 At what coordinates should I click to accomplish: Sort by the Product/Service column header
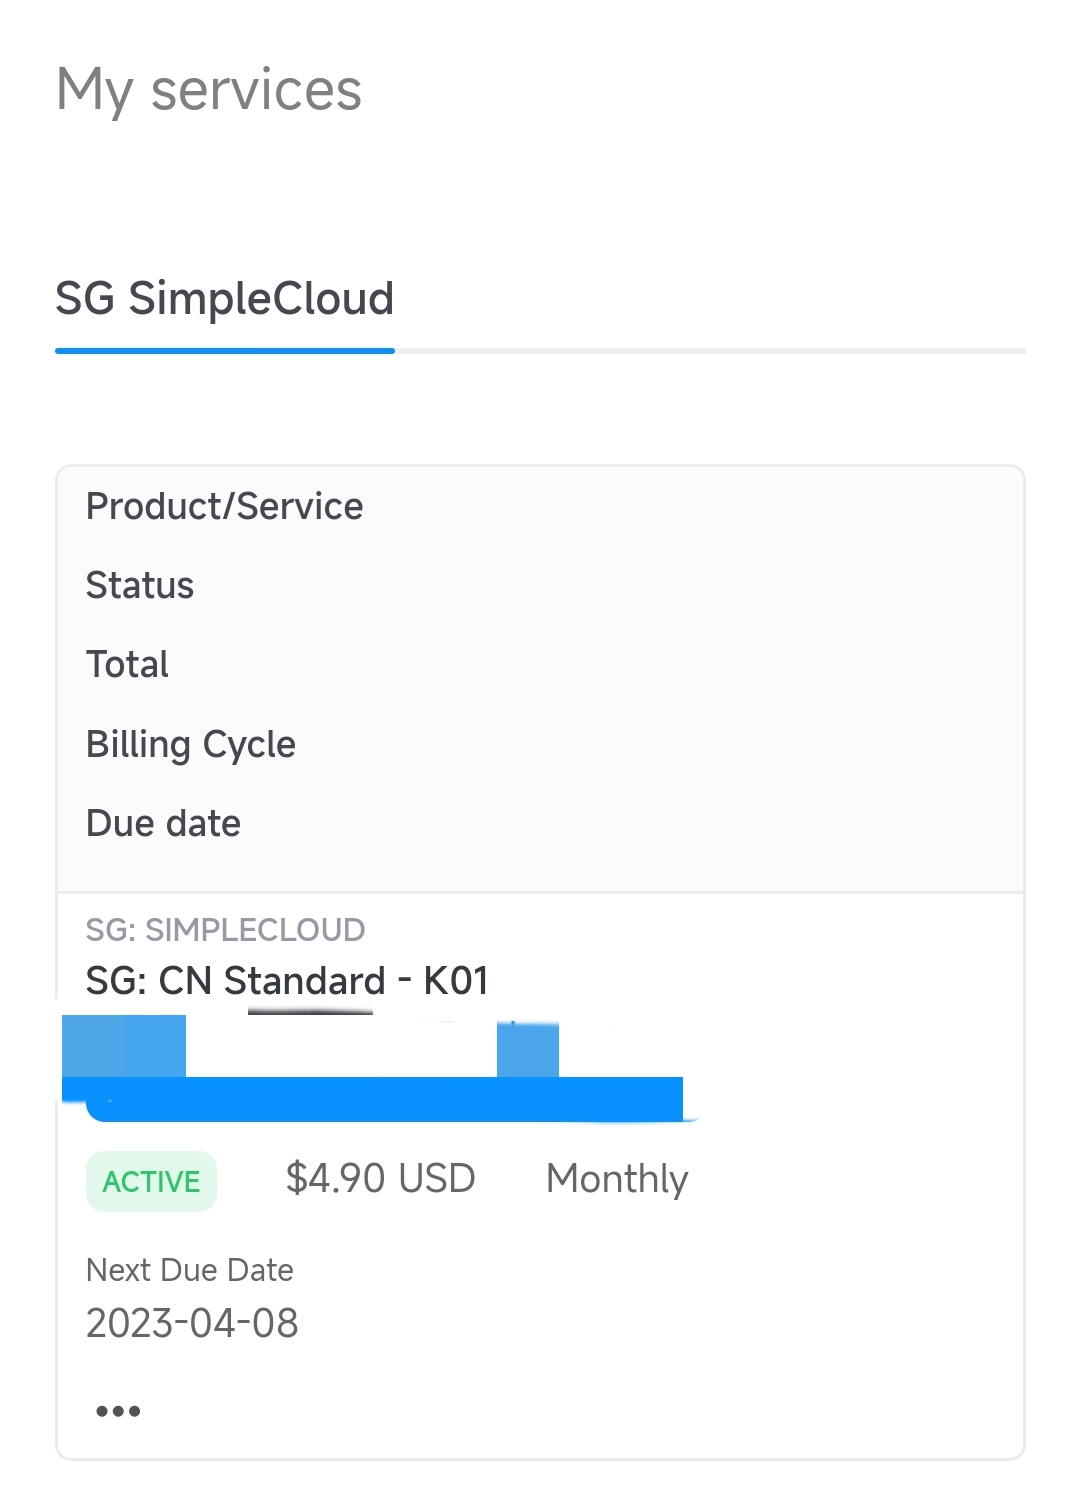point(225,507)
